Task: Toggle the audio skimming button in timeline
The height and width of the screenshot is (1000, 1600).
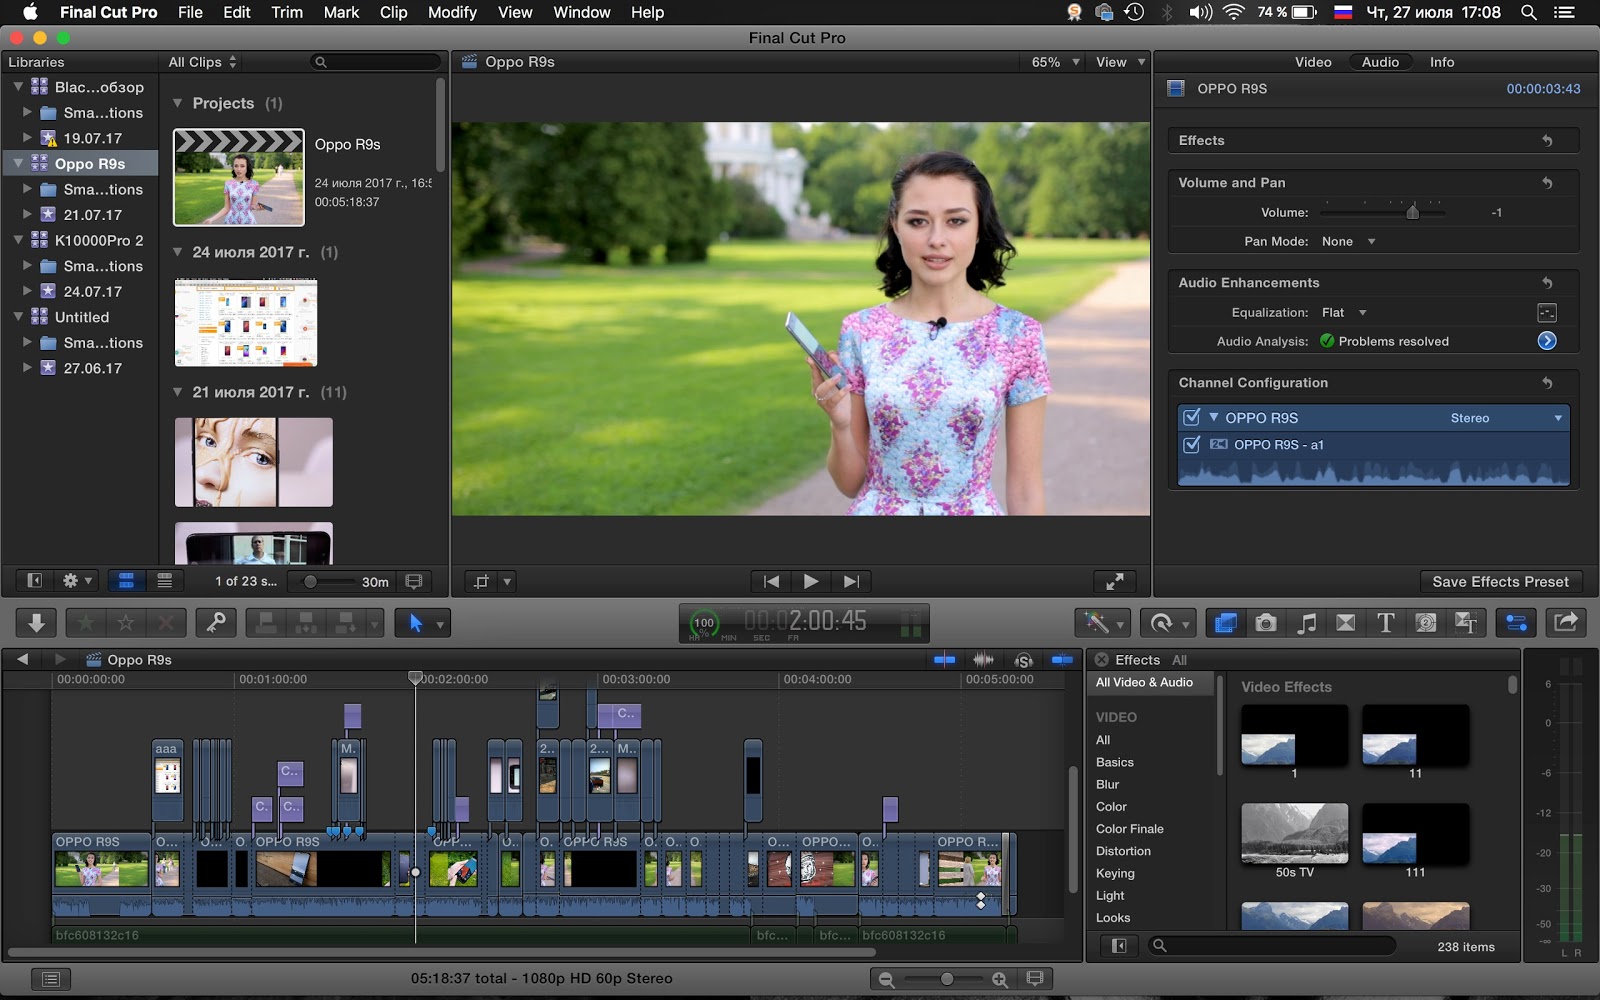Action: pos(984,660)
